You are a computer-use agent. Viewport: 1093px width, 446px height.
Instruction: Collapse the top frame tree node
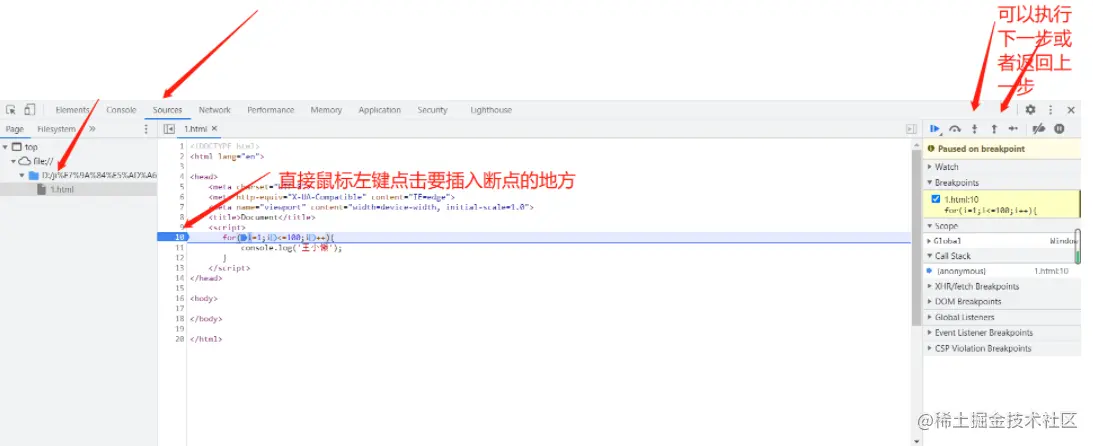(x=6, y=147)
